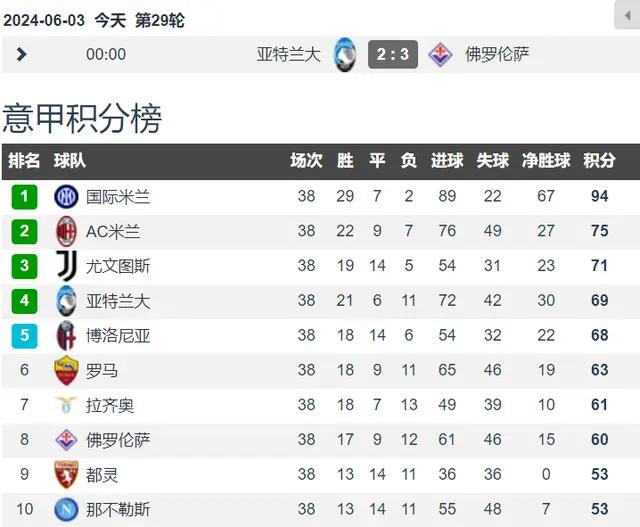Sort the table by the 进球 column

coord(447,160)
